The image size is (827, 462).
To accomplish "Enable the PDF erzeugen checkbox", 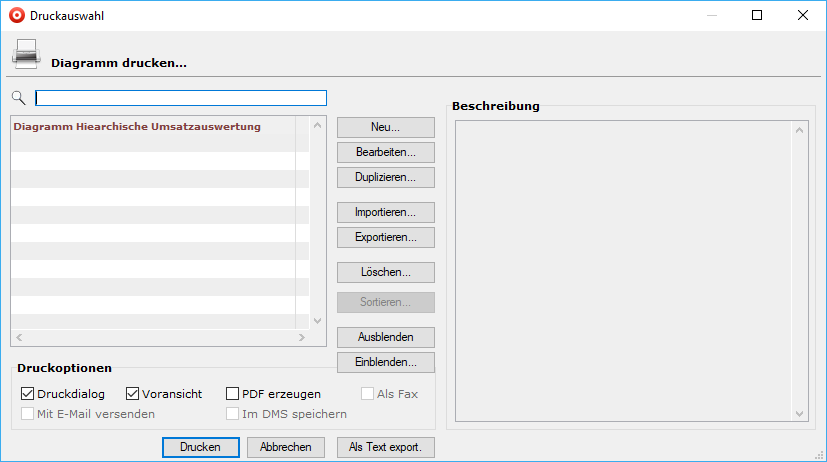I will (233, 394).
